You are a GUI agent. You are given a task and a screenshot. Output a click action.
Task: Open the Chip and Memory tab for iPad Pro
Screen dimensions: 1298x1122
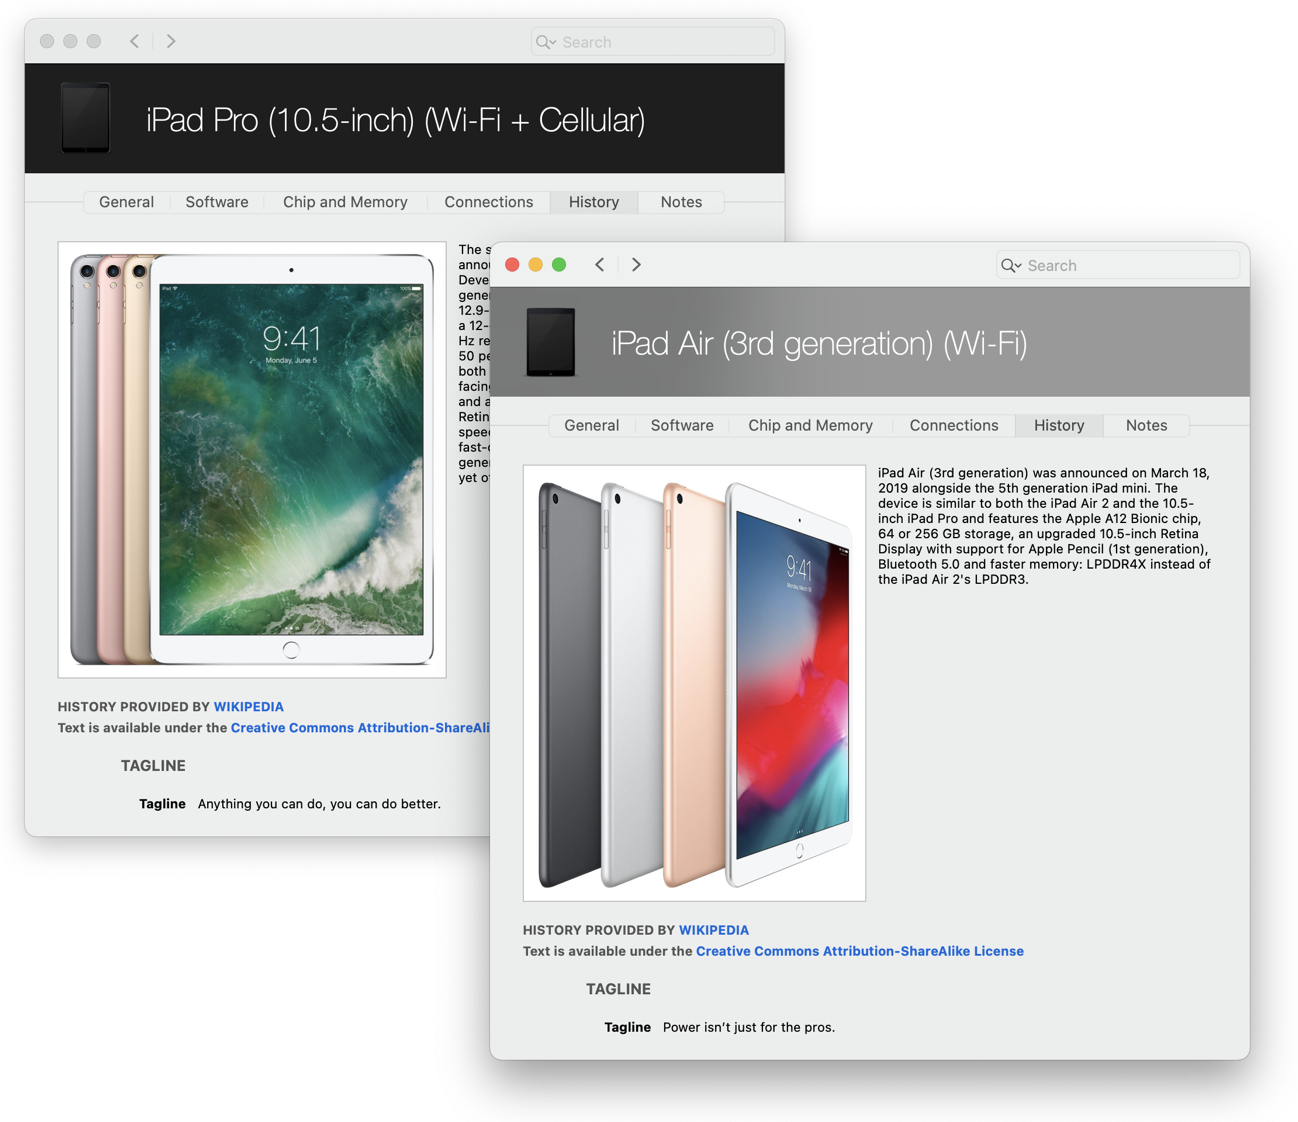(344, 202)
